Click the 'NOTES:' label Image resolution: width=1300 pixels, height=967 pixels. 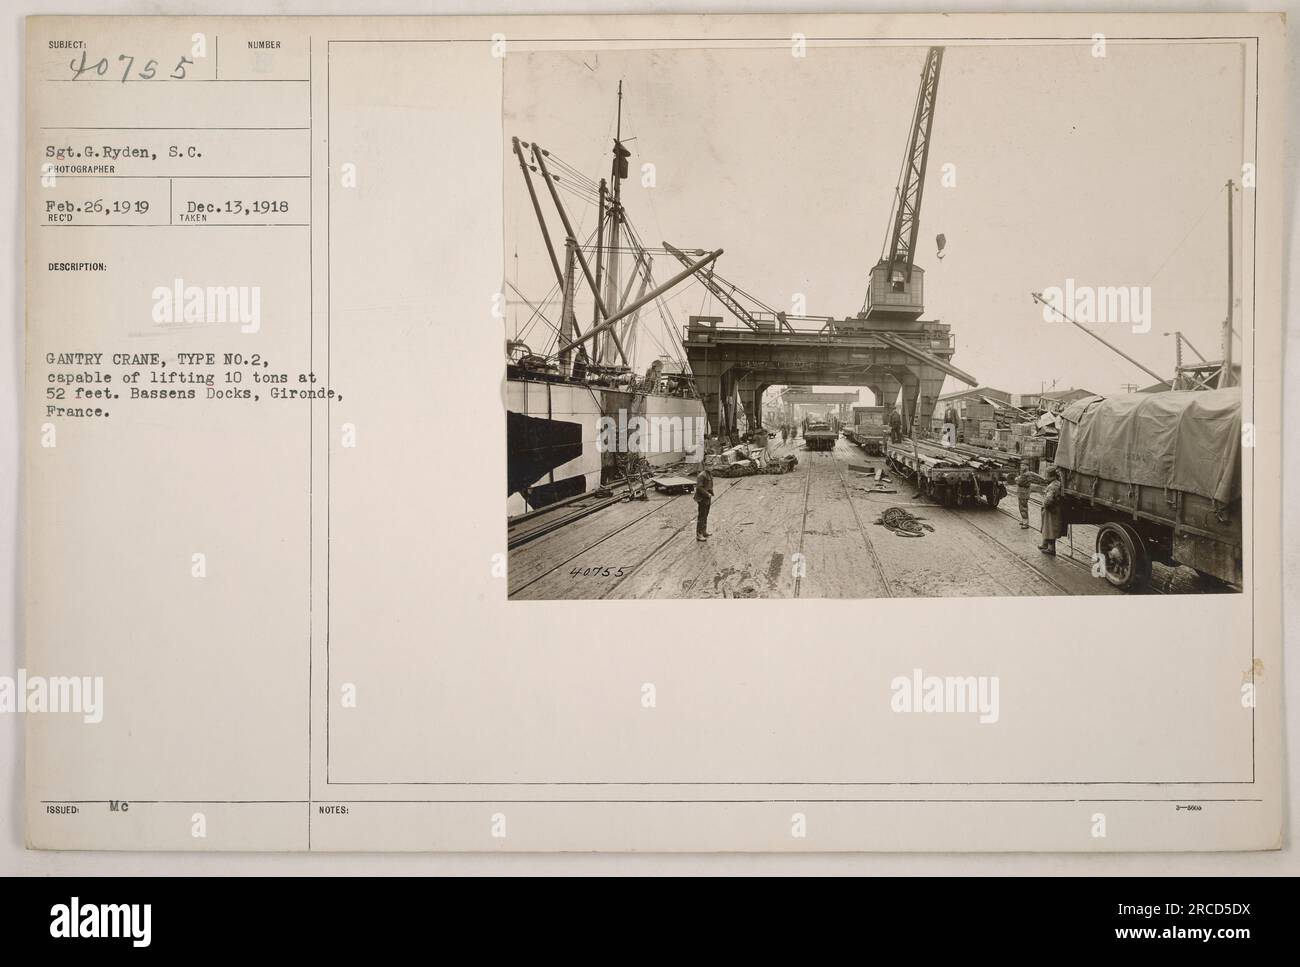pos(335,812)
